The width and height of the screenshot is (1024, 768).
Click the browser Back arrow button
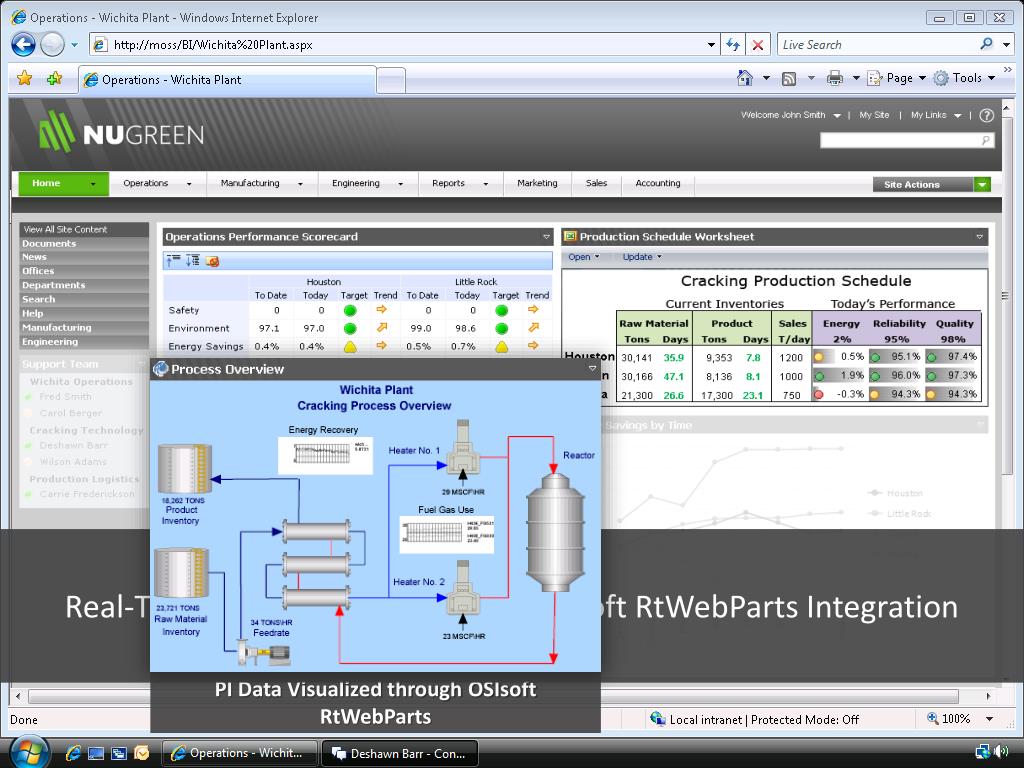(24, 44)
